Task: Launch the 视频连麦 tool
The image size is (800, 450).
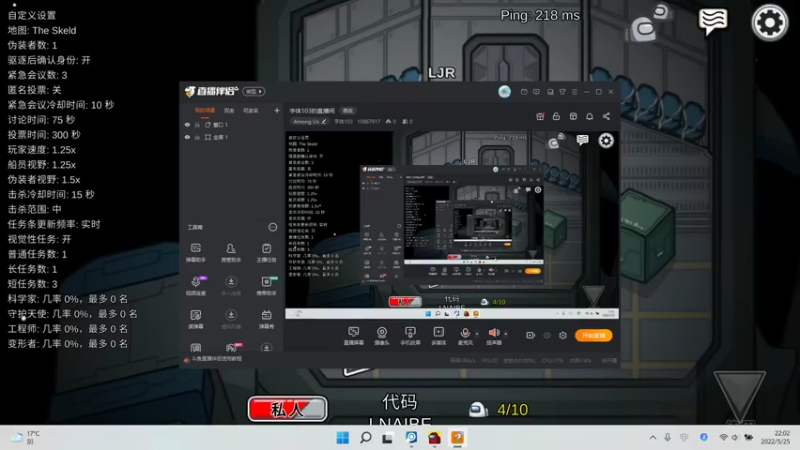Action: (195, 286)
